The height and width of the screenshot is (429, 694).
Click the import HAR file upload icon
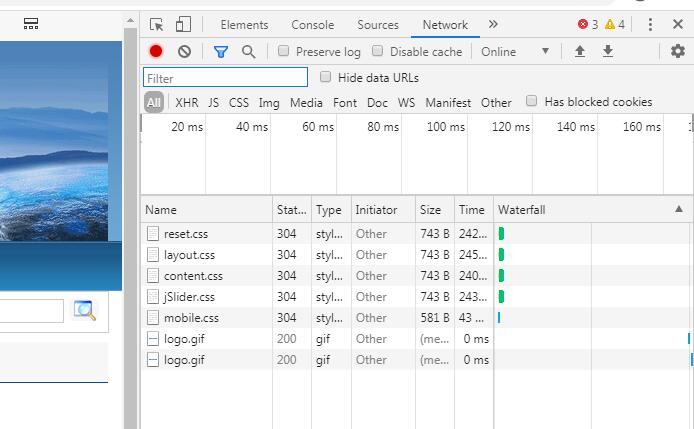click(x=579, y=52)
